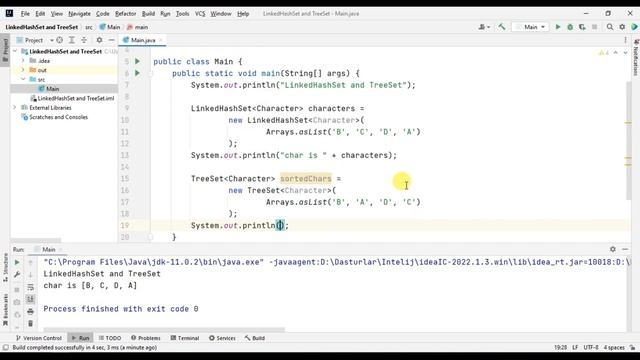Open TODO tool window
640x360 pixels.
tap(110, 338)
